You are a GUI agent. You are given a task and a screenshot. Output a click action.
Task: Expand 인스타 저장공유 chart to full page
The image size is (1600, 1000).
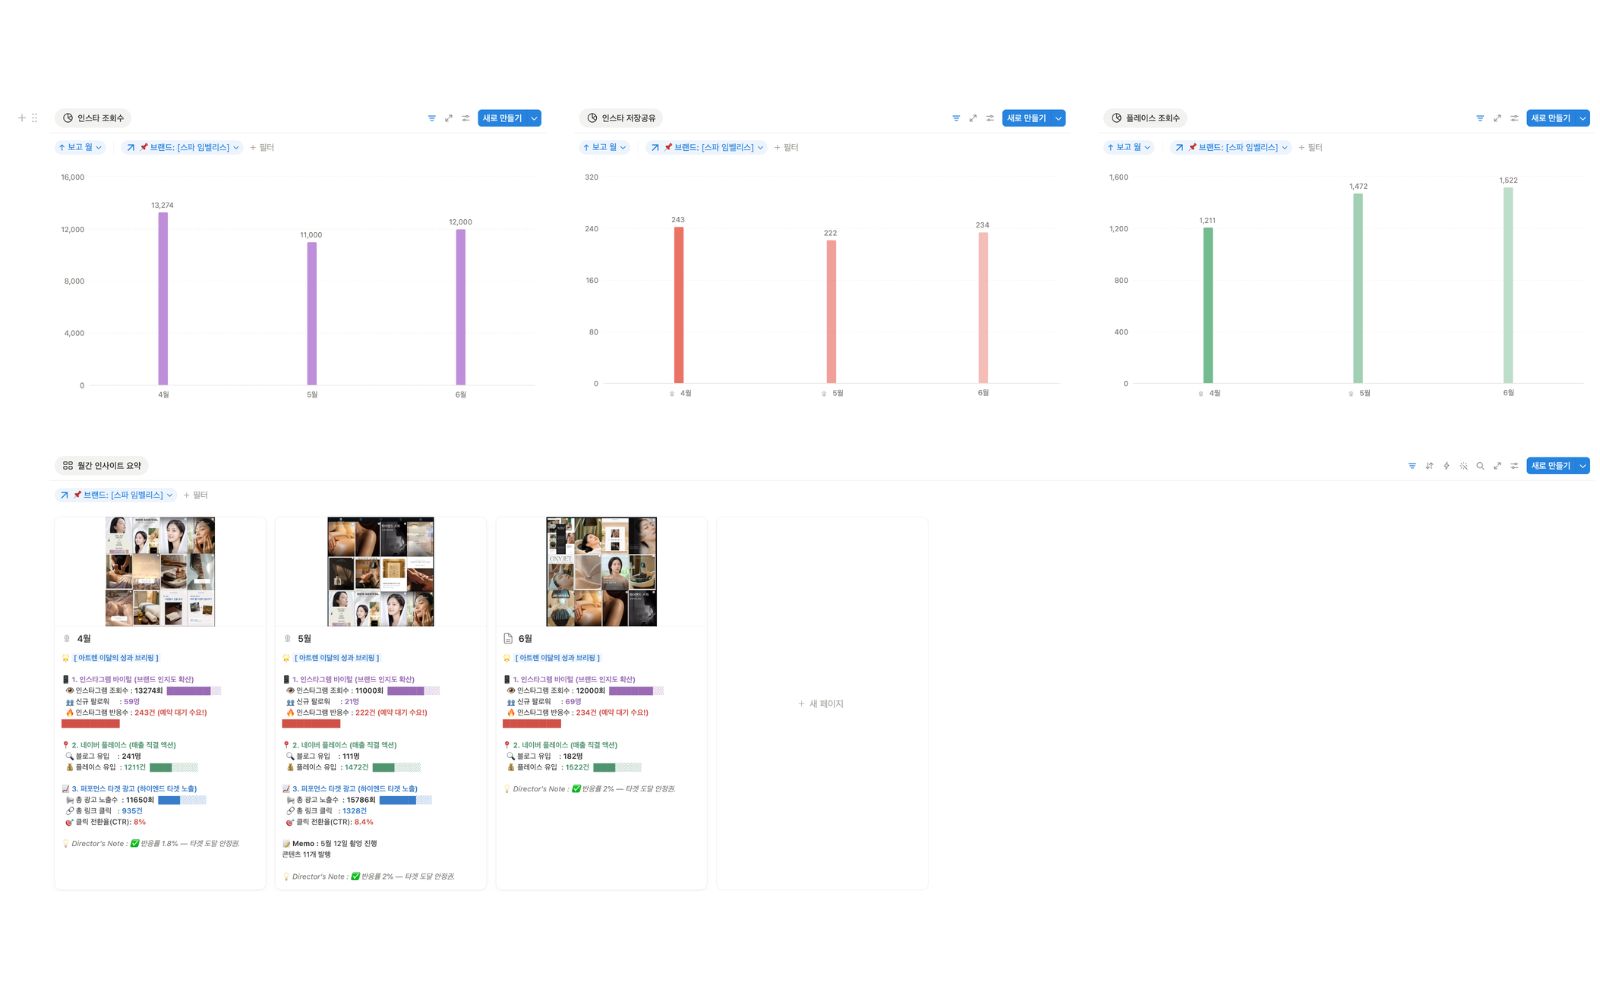coord(973,118)
